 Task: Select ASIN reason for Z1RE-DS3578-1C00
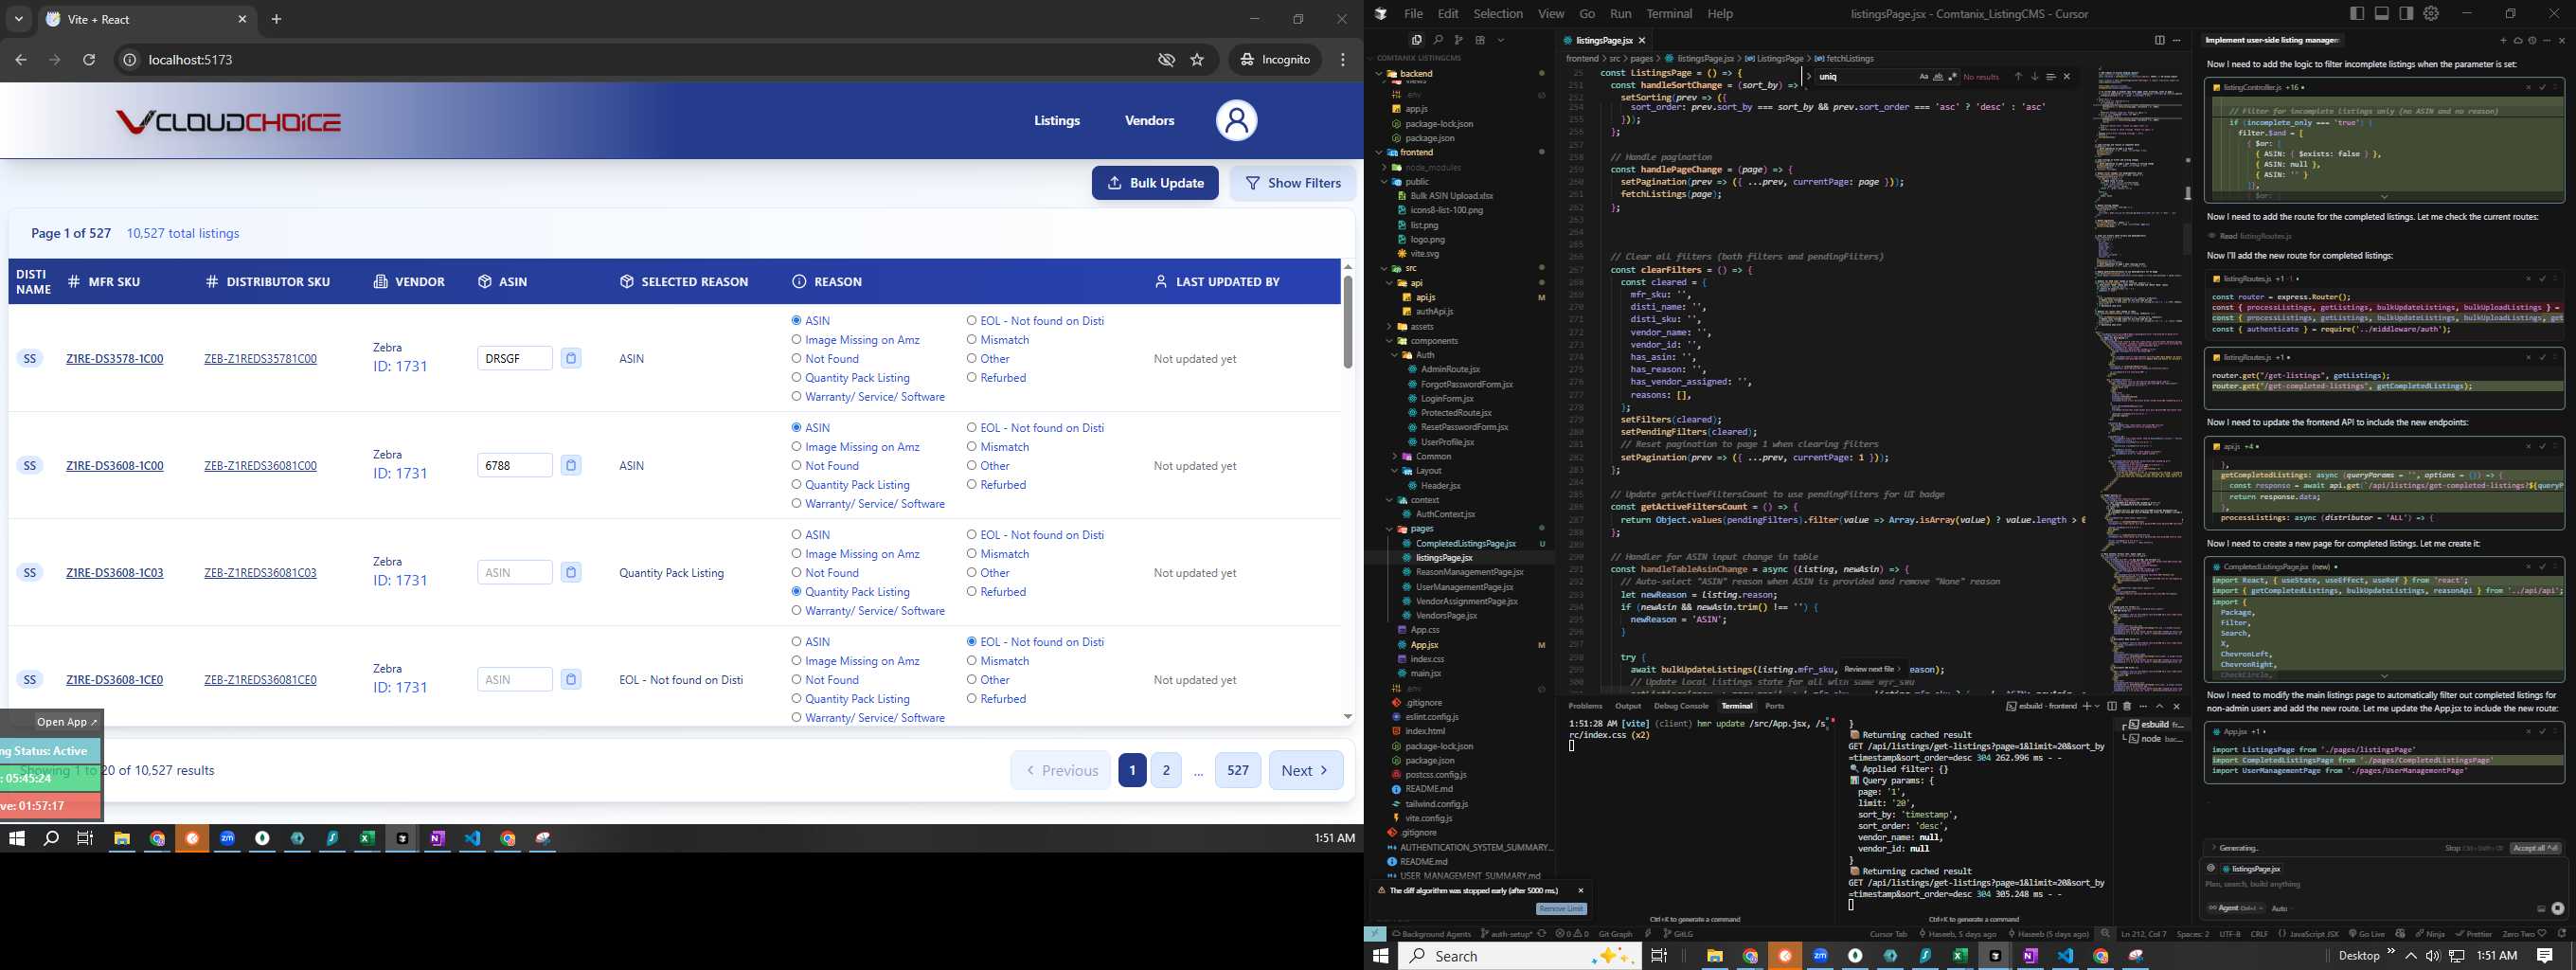[797, 321]
